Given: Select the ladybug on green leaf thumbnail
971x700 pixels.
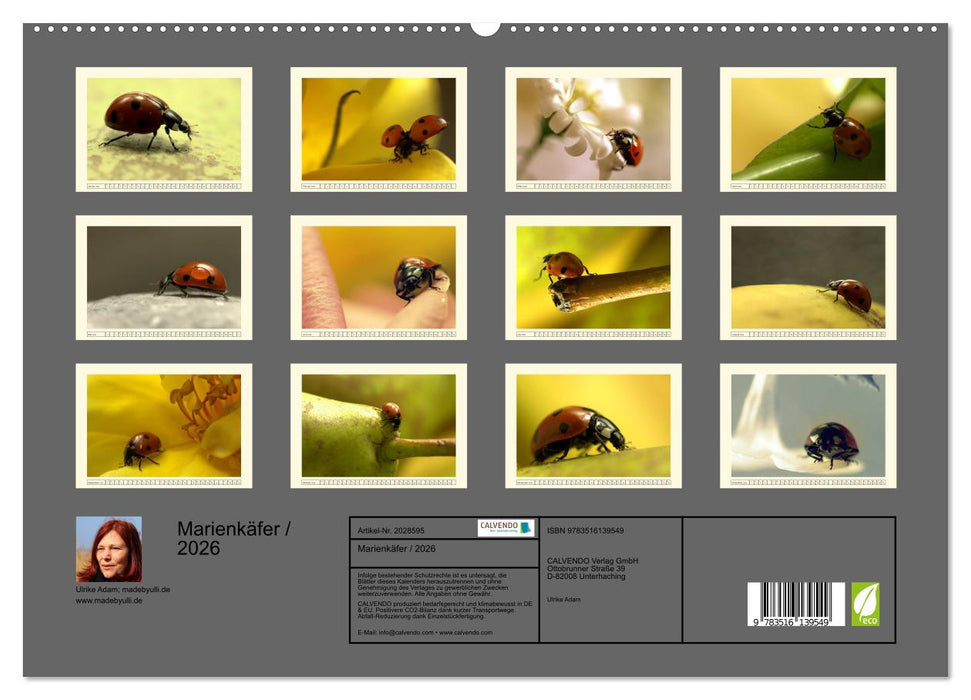Looking at the screenshot, I should [x=808, y=129].
